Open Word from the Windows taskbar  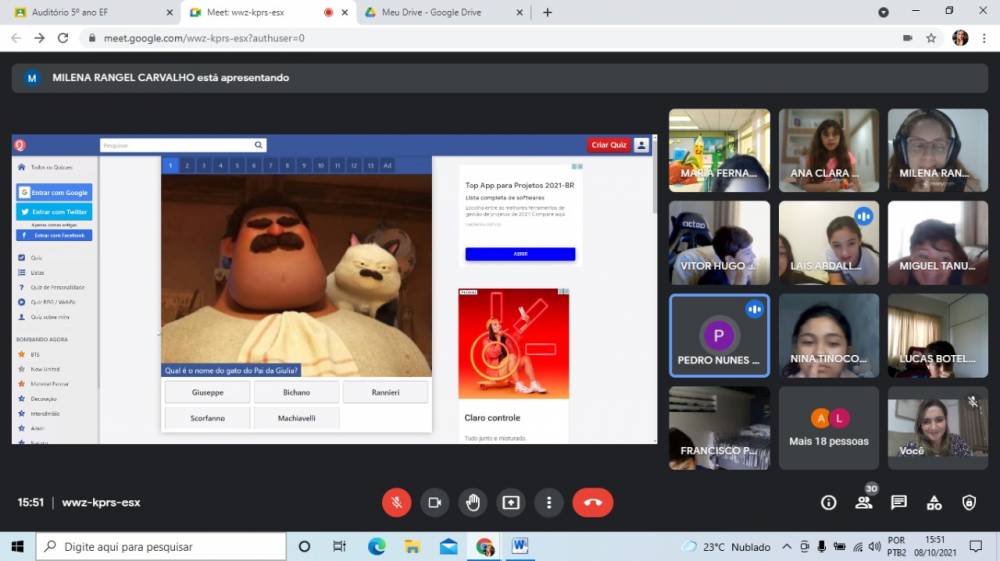coord(520,547)
